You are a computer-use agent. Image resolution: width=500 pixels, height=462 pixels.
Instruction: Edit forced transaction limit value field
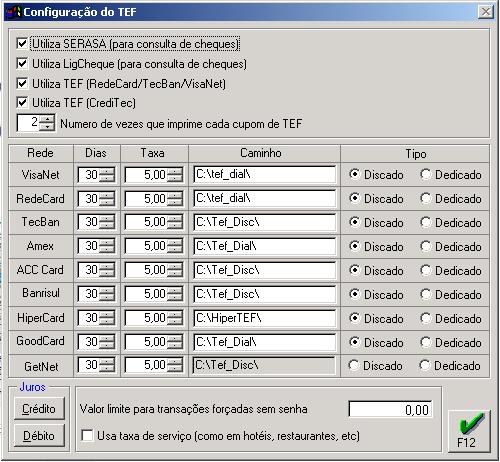pos(390,409)
